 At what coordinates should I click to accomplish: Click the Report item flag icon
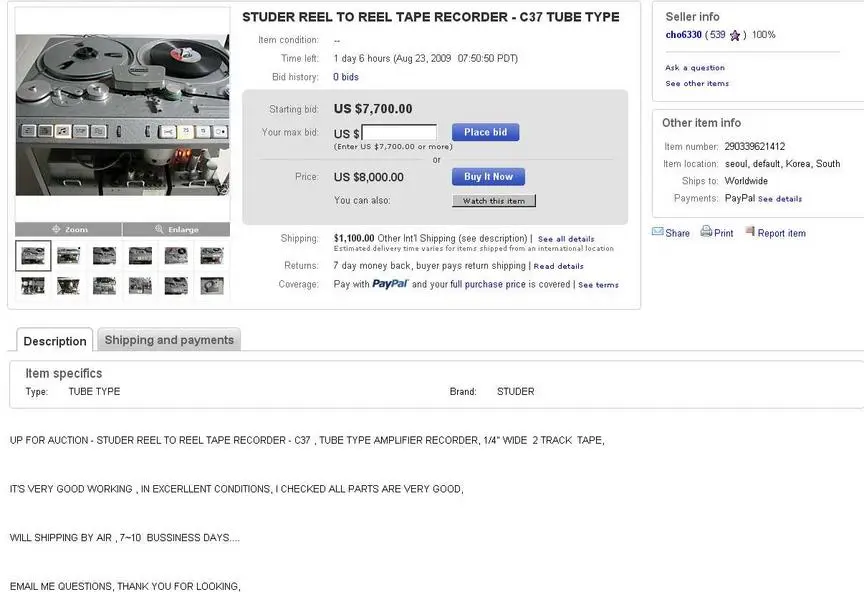point(750,232)
